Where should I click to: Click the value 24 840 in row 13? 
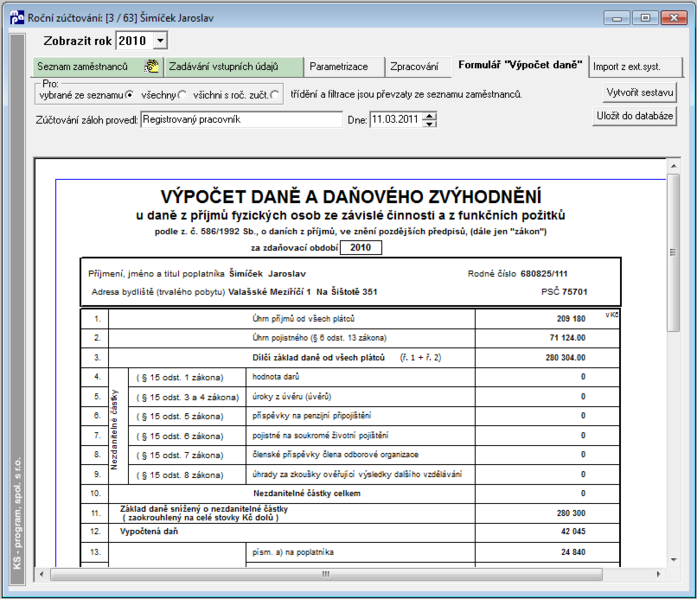[573, 552]
